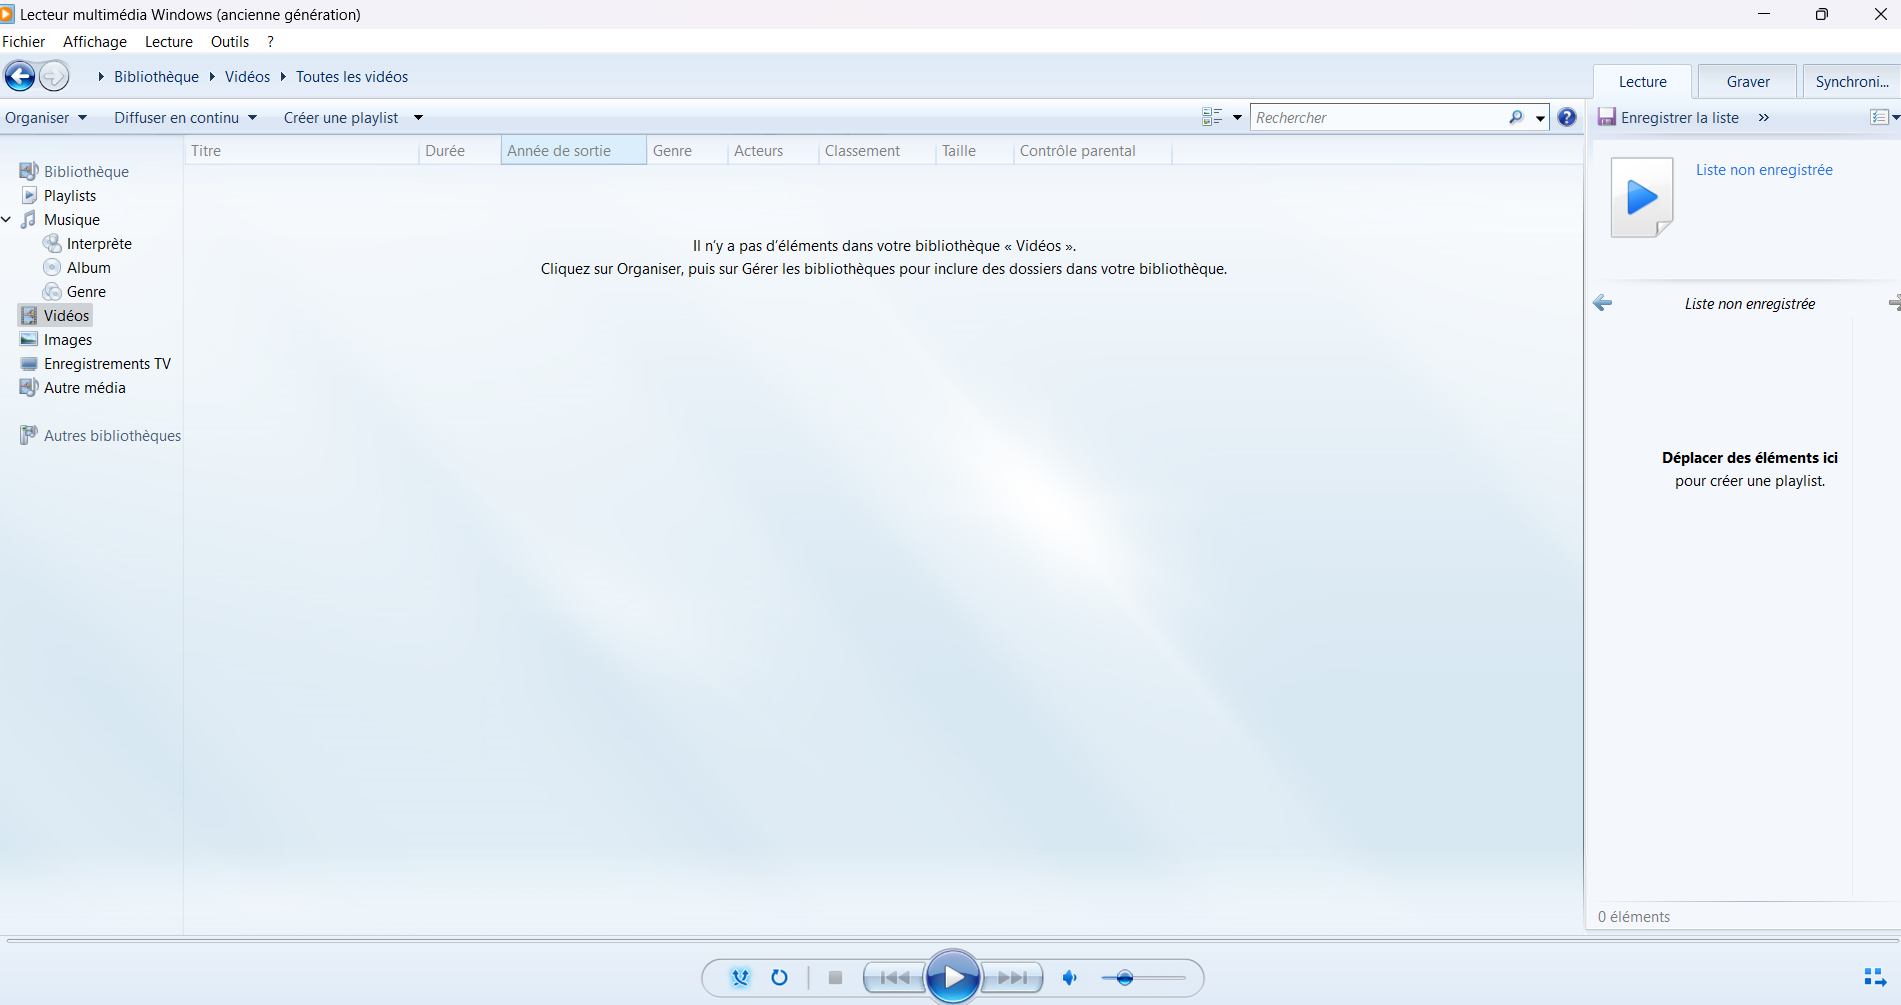Skip to the previous track
The height and width of the screenshot is (1005, 1901).
click(895, 977)
